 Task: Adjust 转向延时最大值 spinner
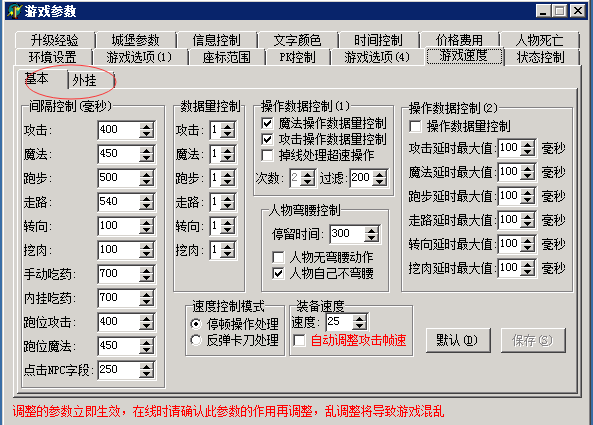tap(527, 244)
